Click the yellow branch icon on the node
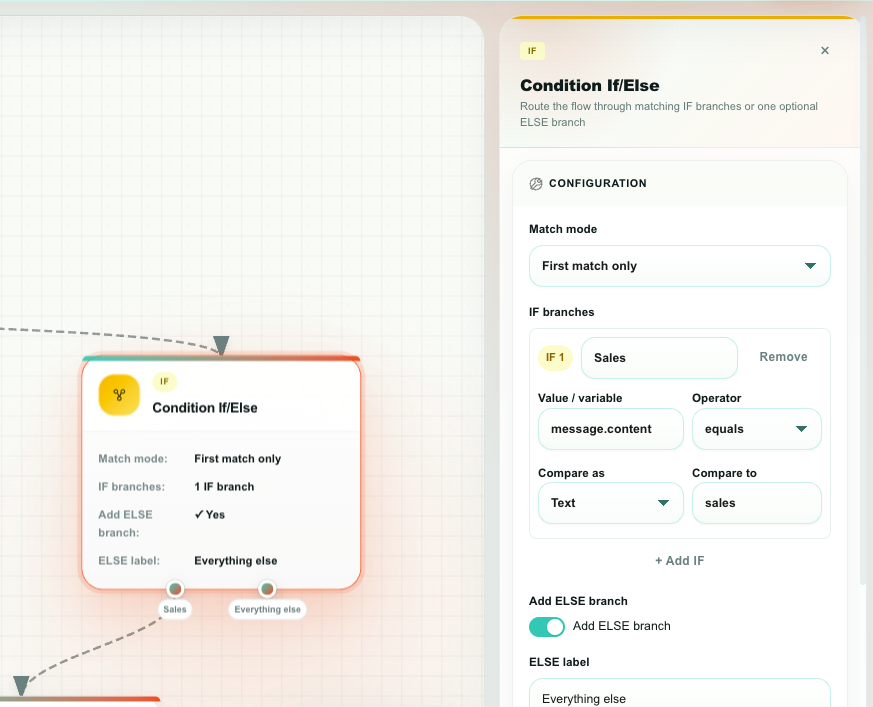 pos(119,395)
